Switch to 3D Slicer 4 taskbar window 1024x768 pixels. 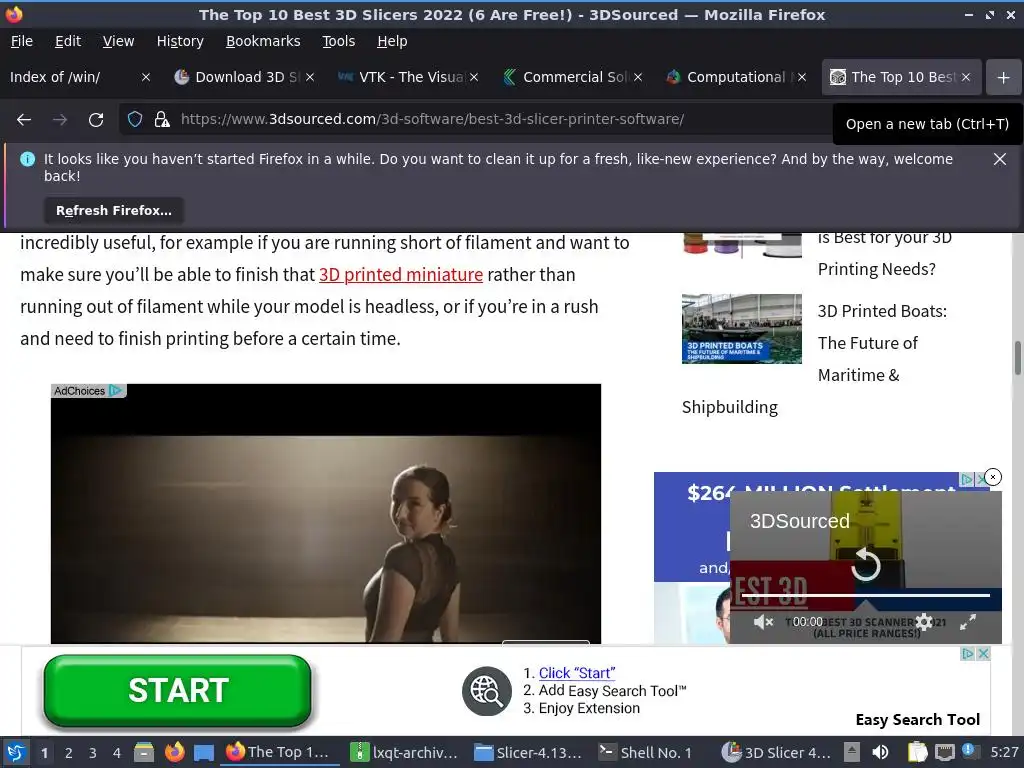[x=777, y=753]
